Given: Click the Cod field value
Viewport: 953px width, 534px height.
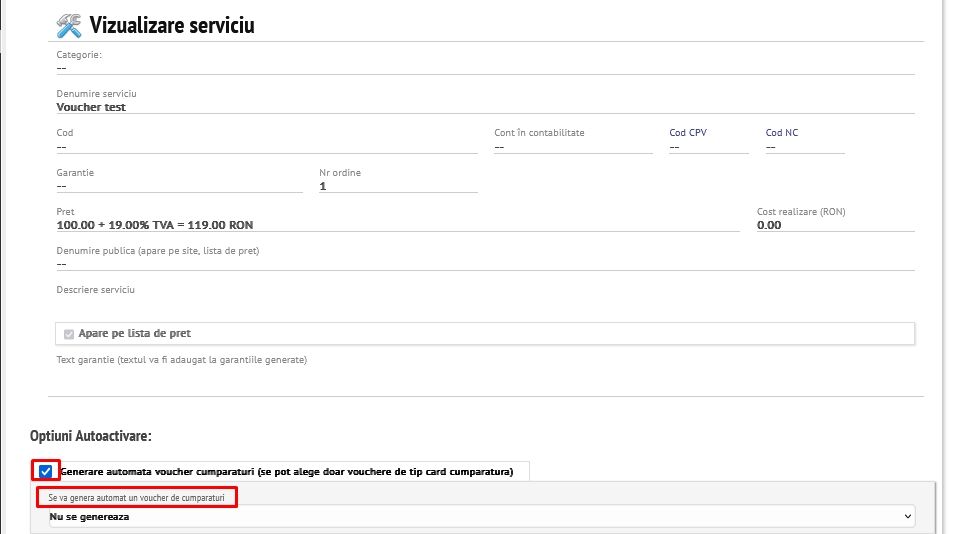Looking at the screenshot, I should coord(62,147).
